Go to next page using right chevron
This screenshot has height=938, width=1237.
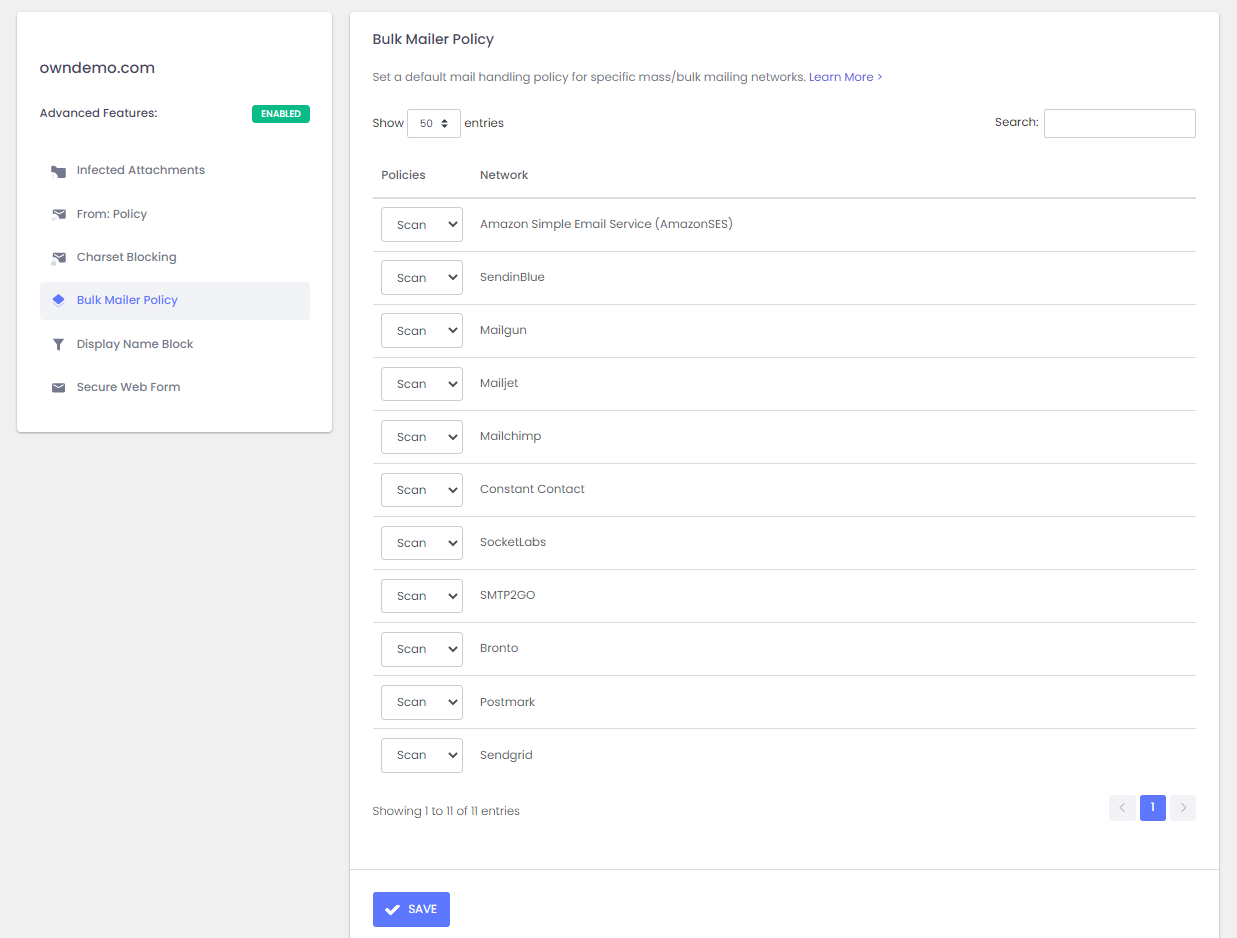pyautogui.click(x=1183, y=808)
